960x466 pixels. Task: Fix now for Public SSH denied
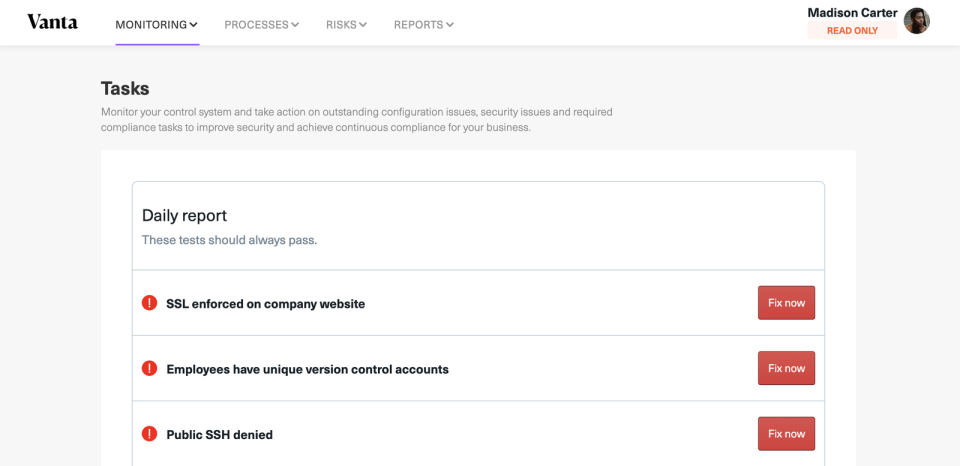click(x=786, y=434)
